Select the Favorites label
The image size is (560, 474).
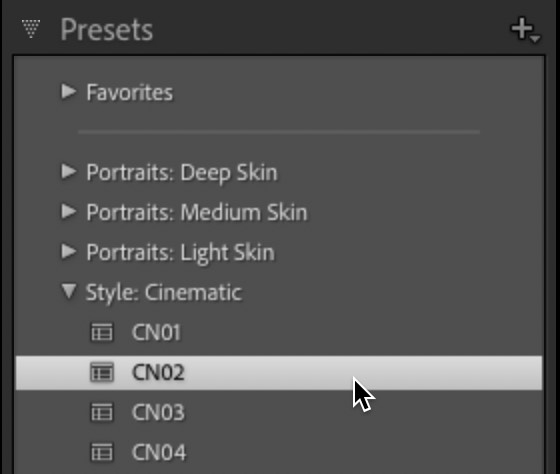click(x=130, y=93)
